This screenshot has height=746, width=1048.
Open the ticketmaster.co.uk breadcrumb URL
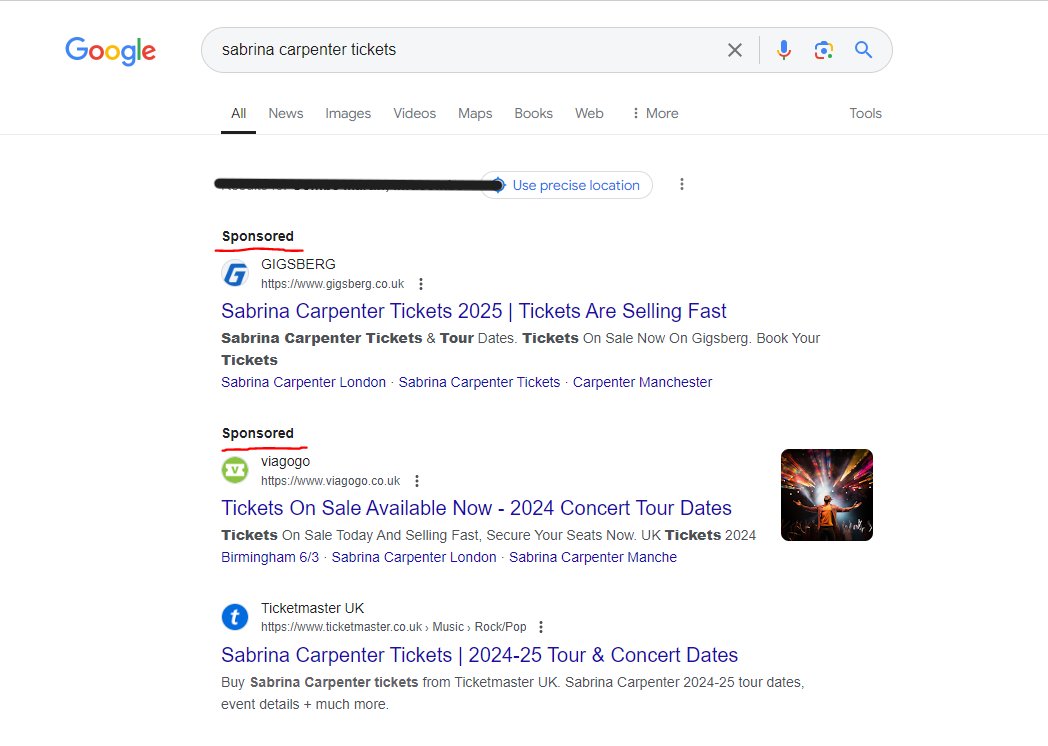tap(393, 627)
